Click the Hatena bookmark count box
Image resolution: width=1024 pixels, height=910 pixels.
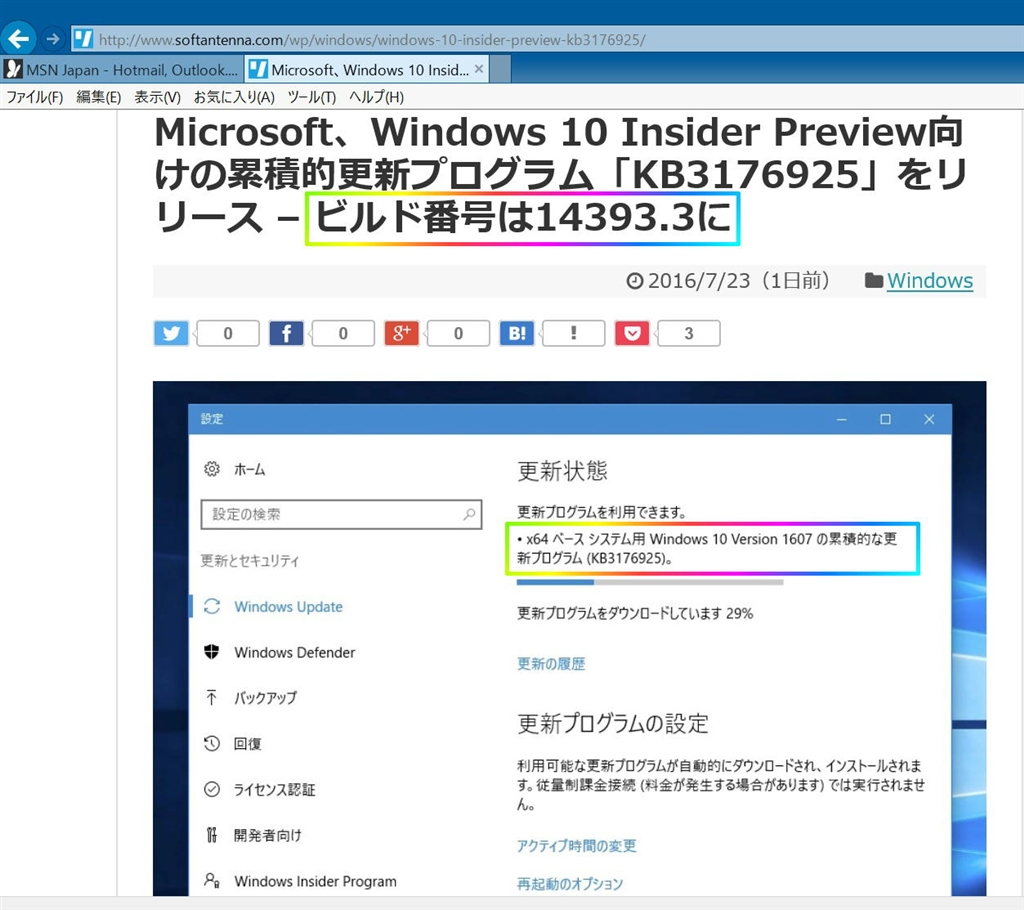(x=573, y=333)
